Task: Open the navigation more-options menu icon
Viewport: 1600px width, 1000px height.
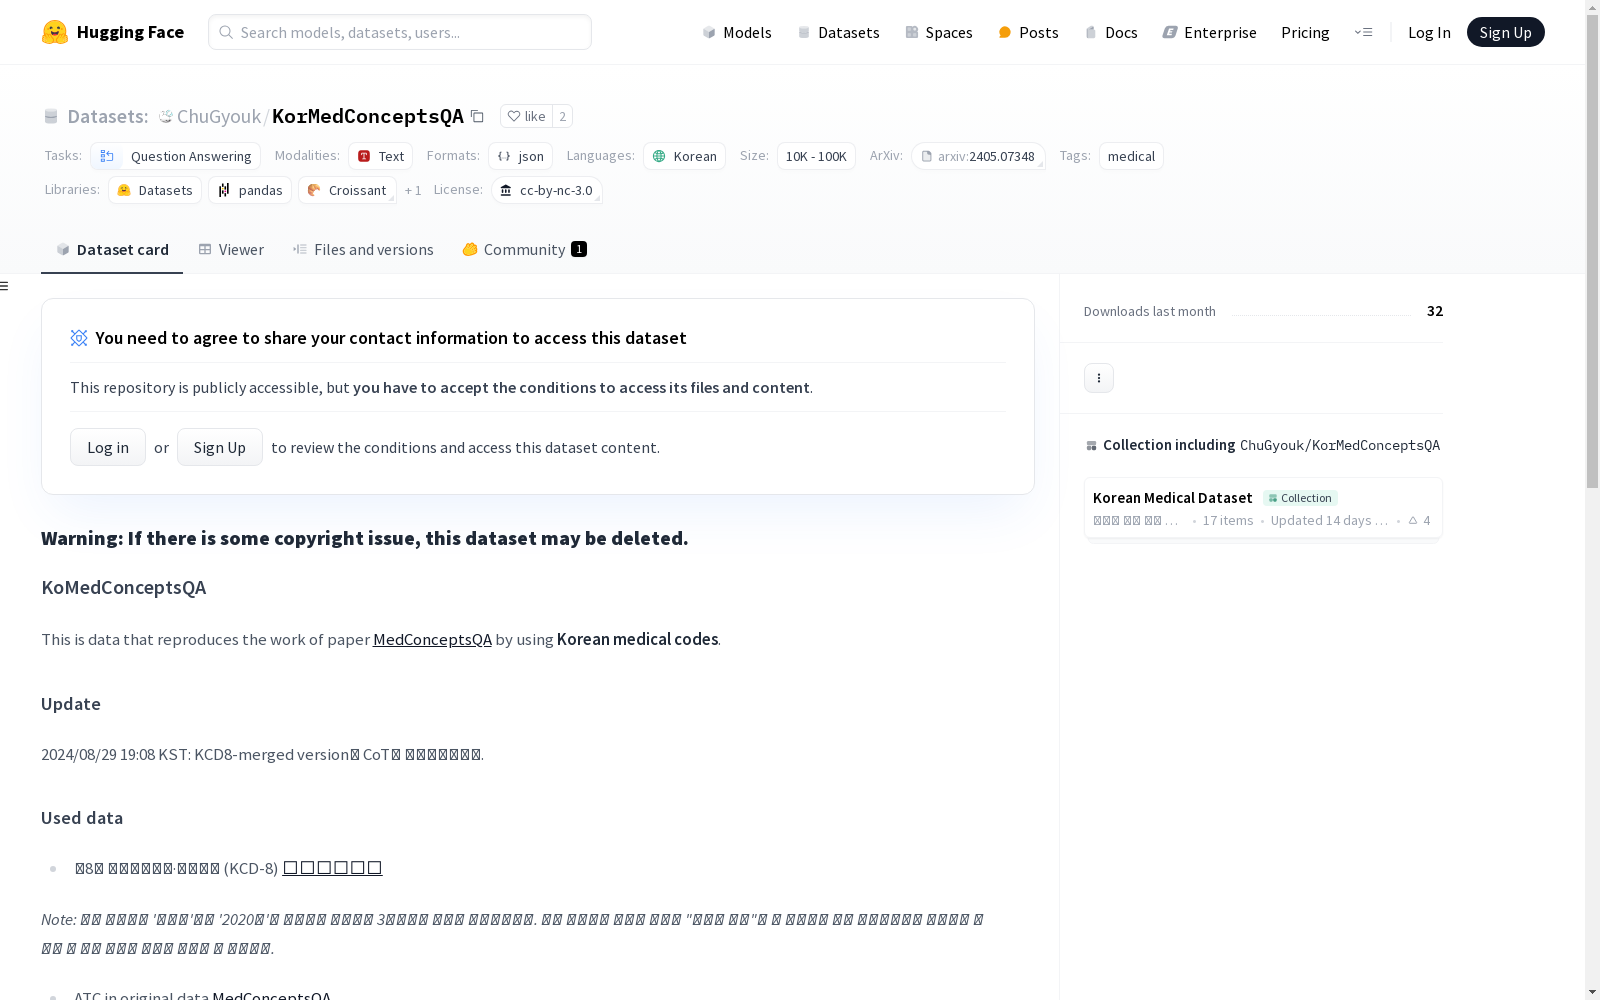Action: pos(1363,32)
